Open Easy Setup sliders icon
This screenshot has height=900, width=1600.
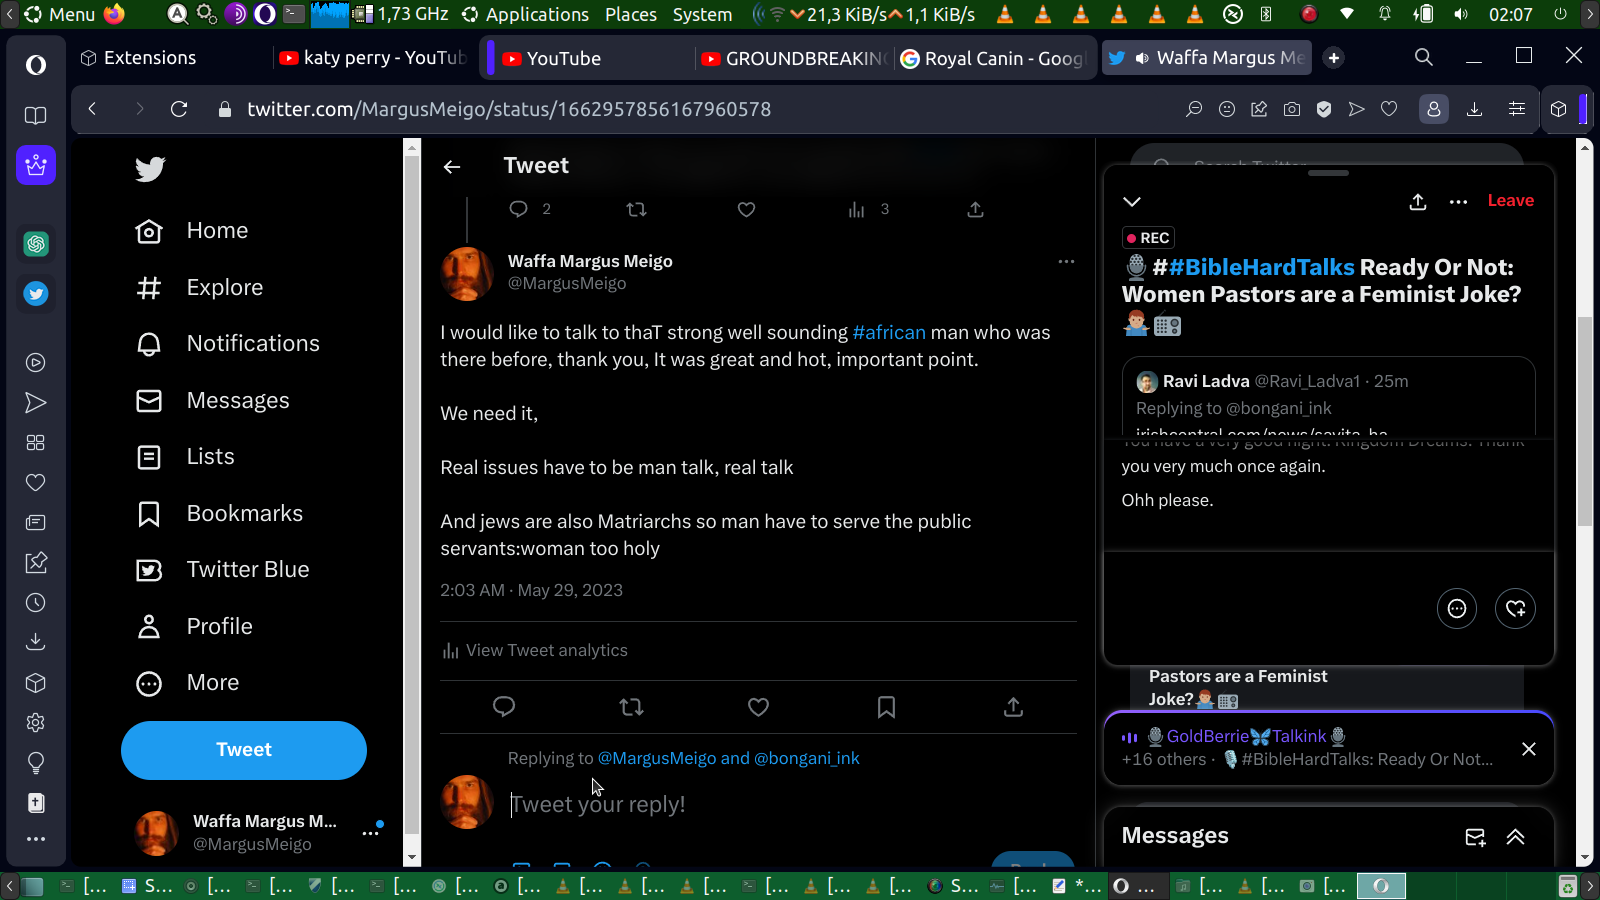[1517, 109]
